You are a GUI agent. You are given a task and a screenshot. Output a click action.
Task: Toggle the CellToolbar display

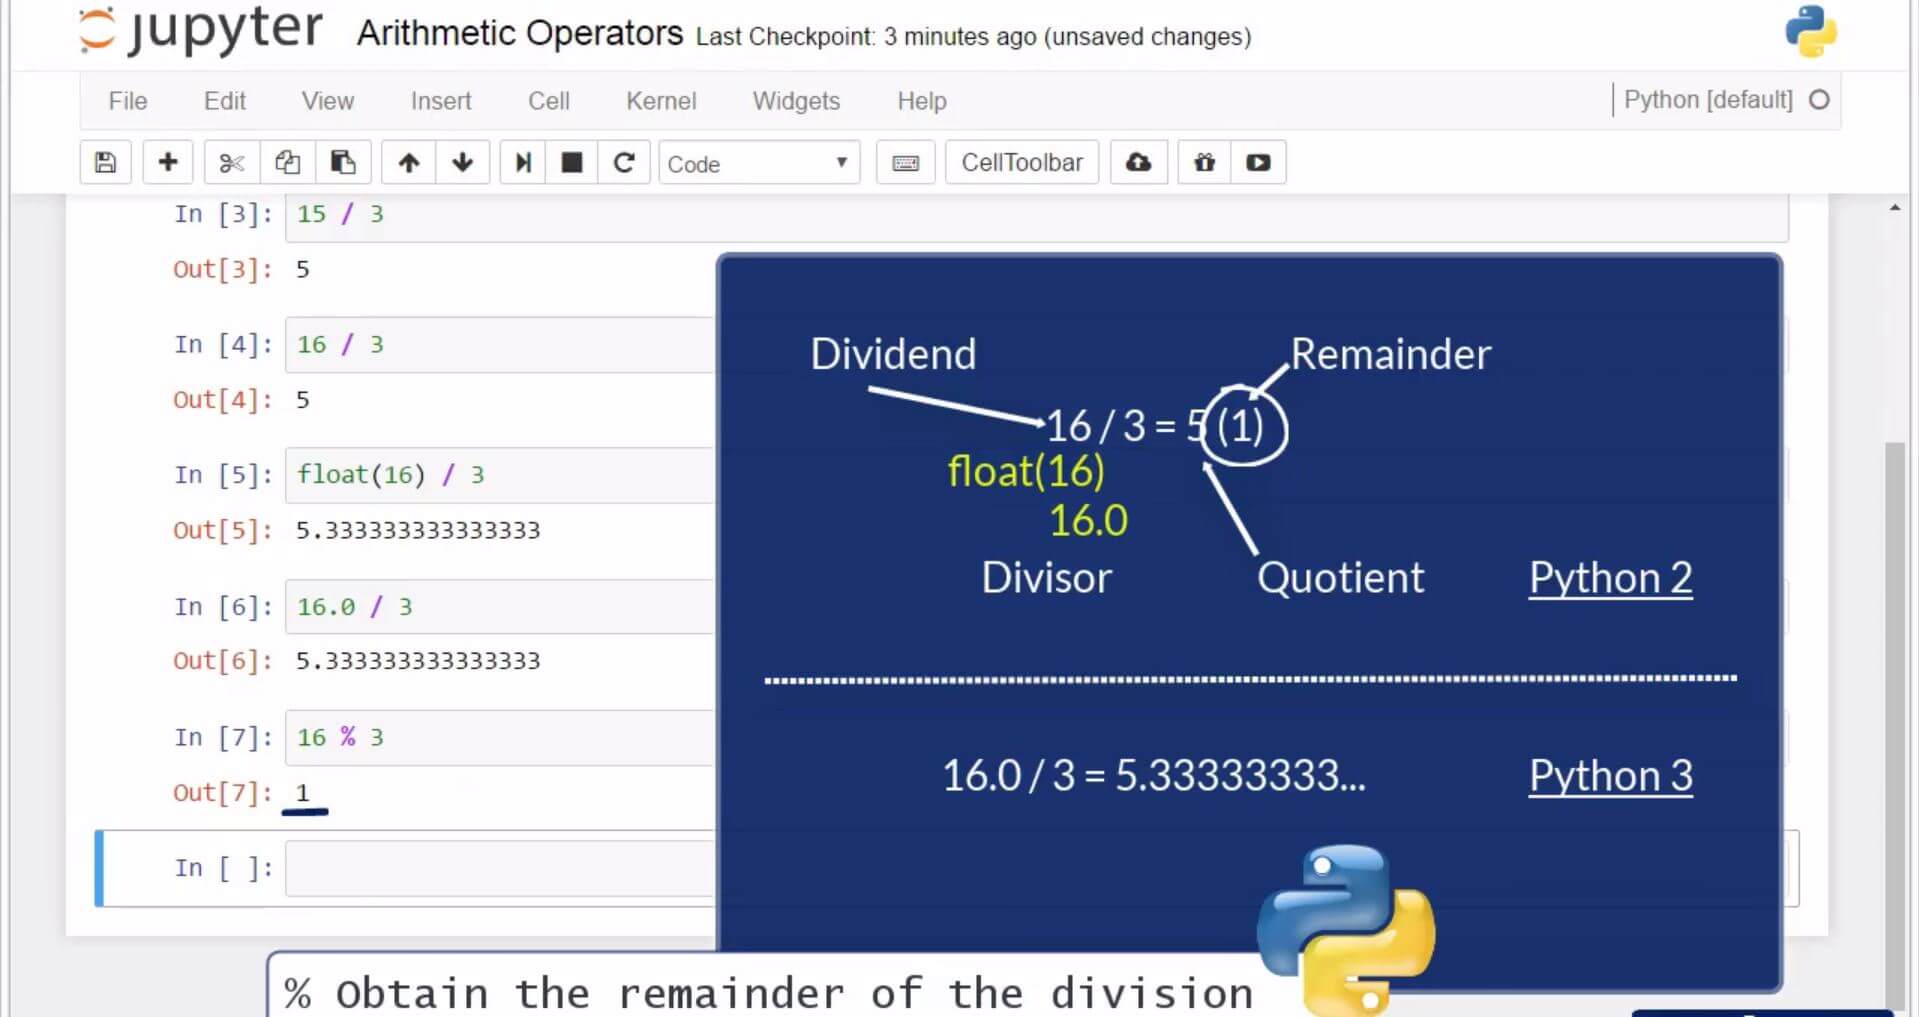coord(1021,161)
